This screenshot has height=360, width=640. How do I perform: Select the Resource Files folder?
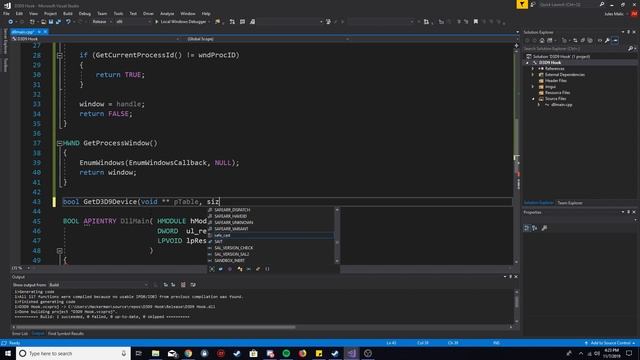(x=557, y=93)
